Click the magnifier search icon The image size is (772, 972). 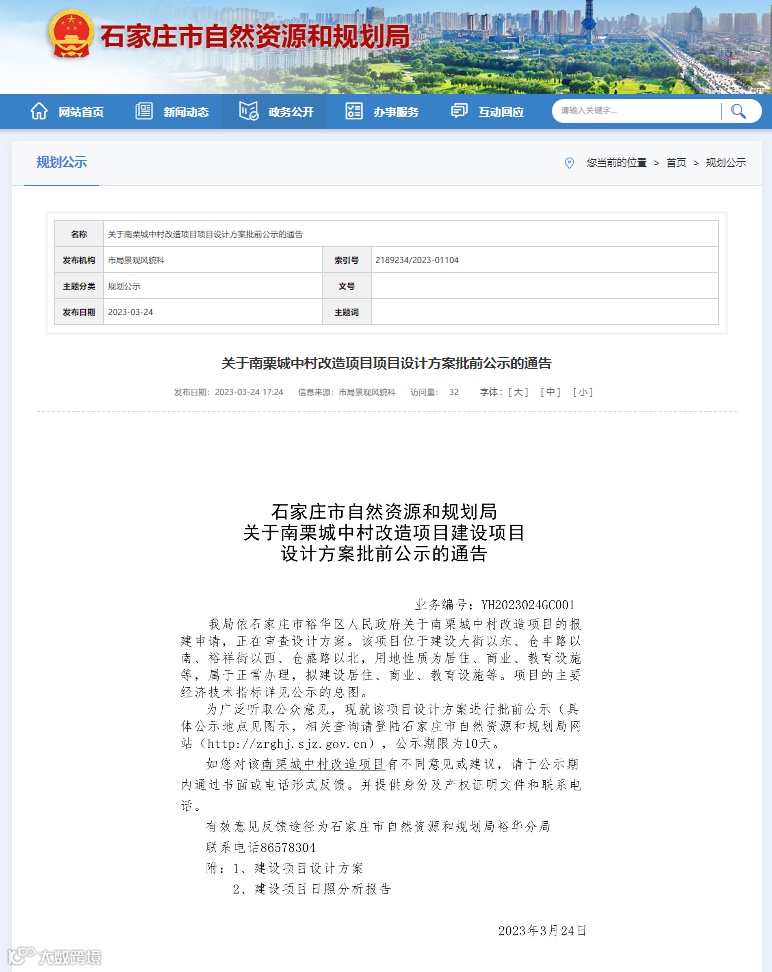(x=738, y=111)
